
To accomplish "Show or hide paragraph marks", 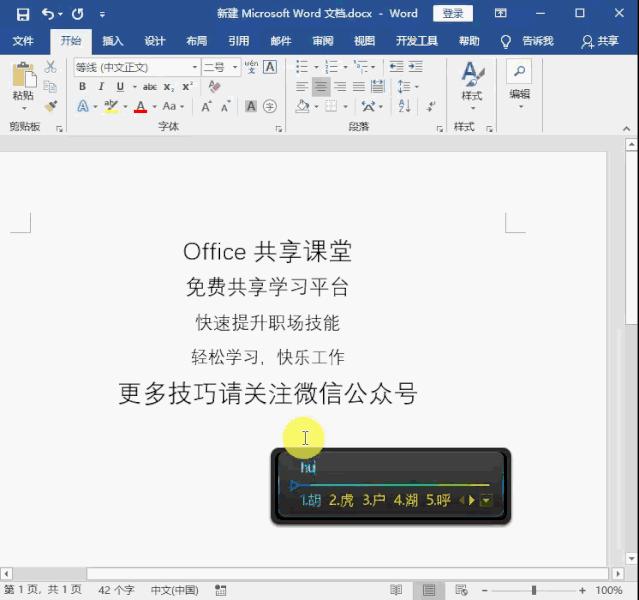I will [x=430, y=106].
